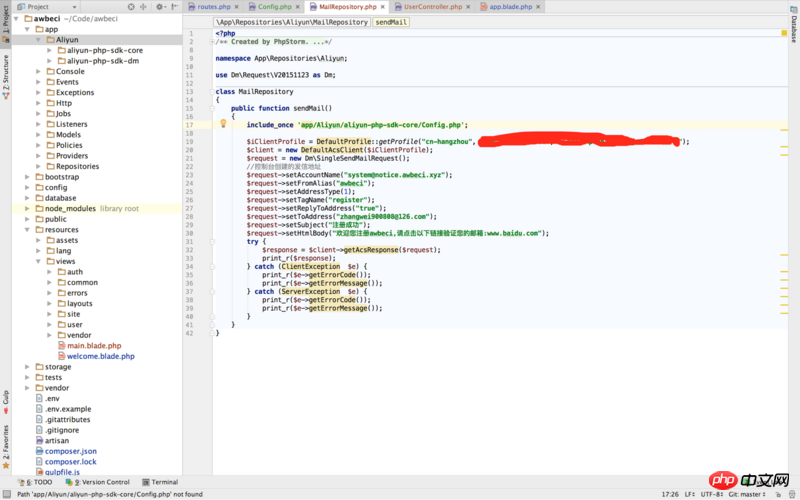Switch to the routes.php tab
The height and width of the screenshot is (500, 800).
coord(213,7)
